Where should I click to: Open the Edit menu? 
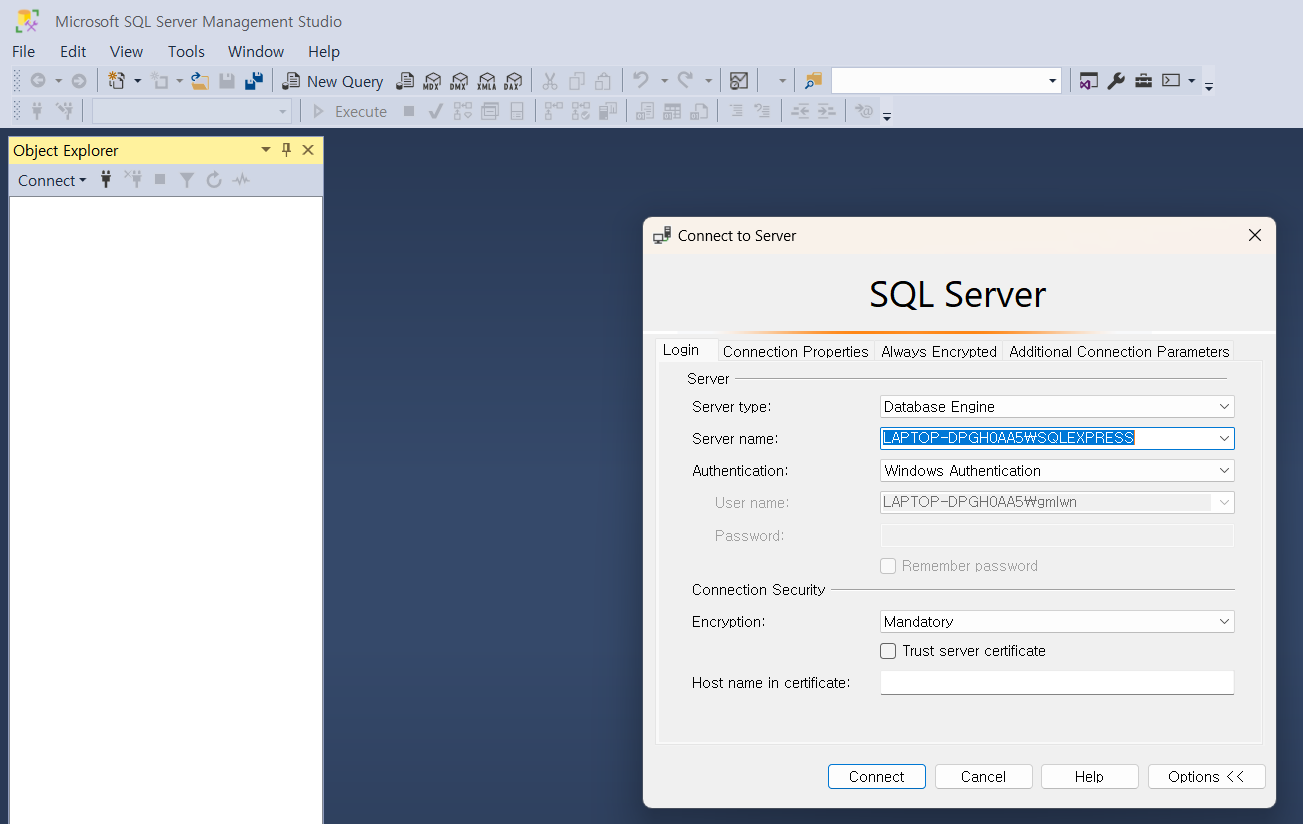73,51
